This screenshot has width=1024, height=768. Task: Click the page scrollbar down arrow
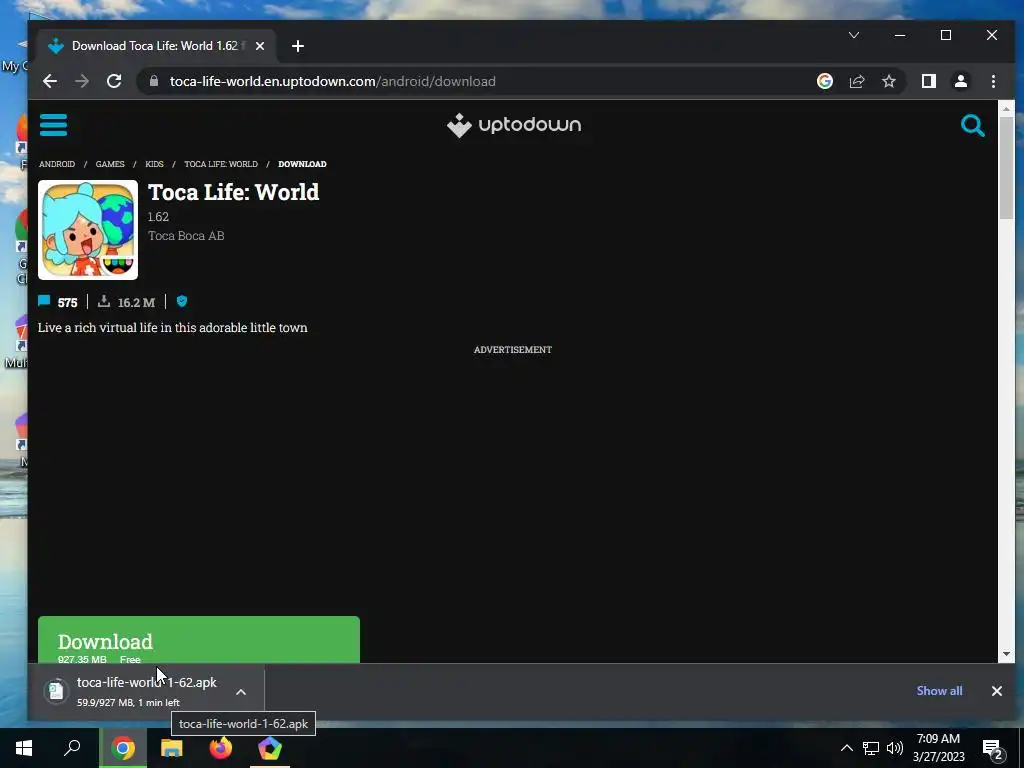1006,654
